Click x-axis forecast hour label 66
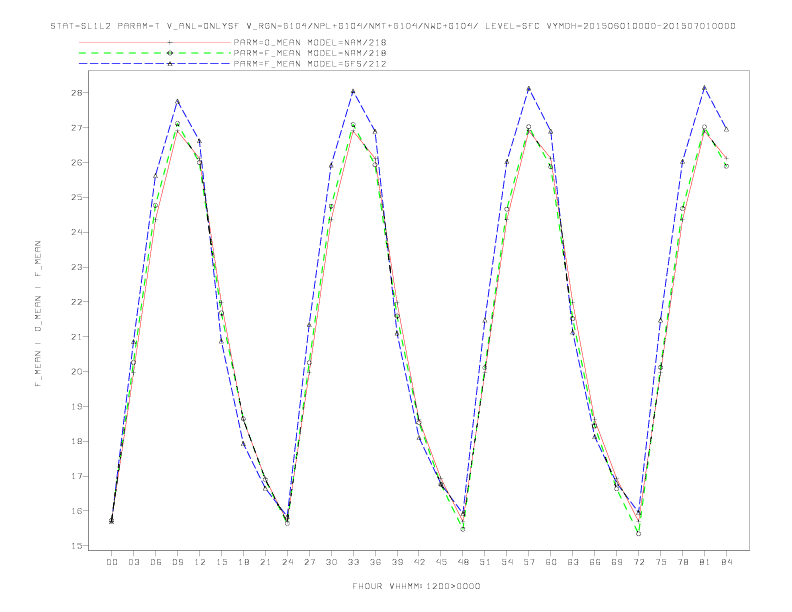Screen dimensions: 792x612 coord(595,562)
